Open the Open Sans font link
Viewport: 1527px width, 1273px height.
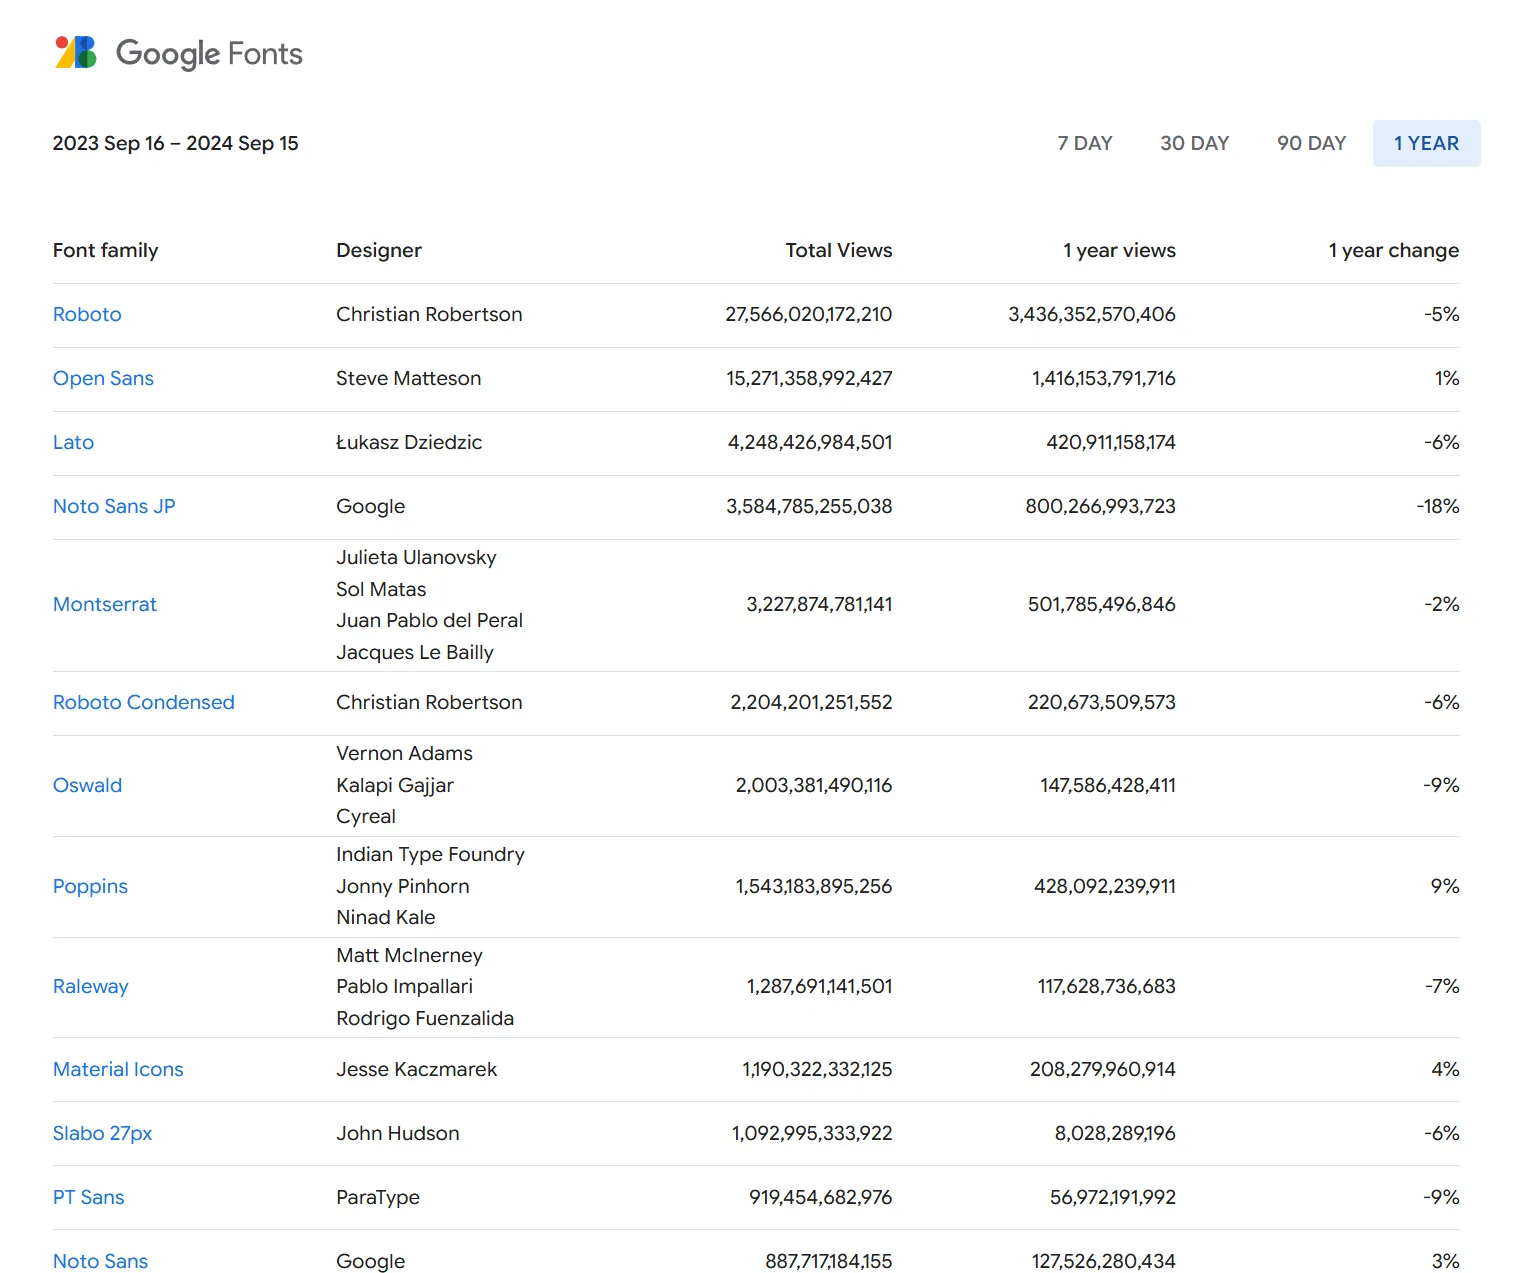tap(103, 378)
